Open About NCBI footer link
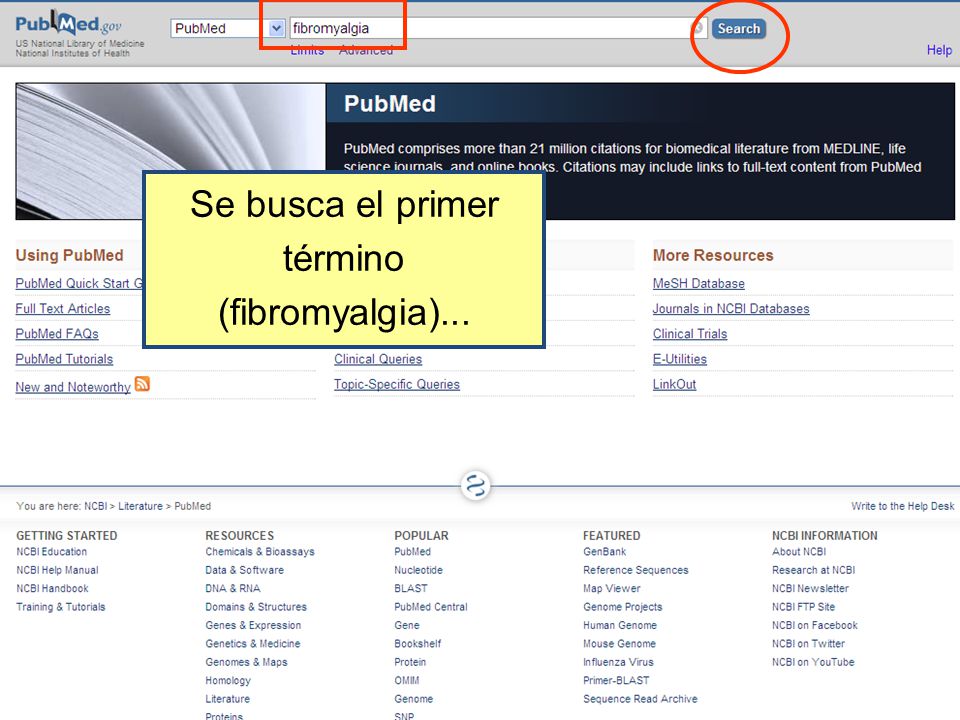960x720 pixels. (798, 552)
